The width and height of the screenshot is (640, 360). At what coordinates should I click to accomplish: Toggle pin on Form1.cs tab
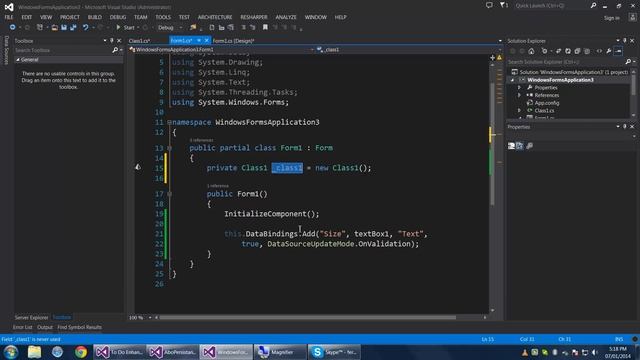pos(199,40)
